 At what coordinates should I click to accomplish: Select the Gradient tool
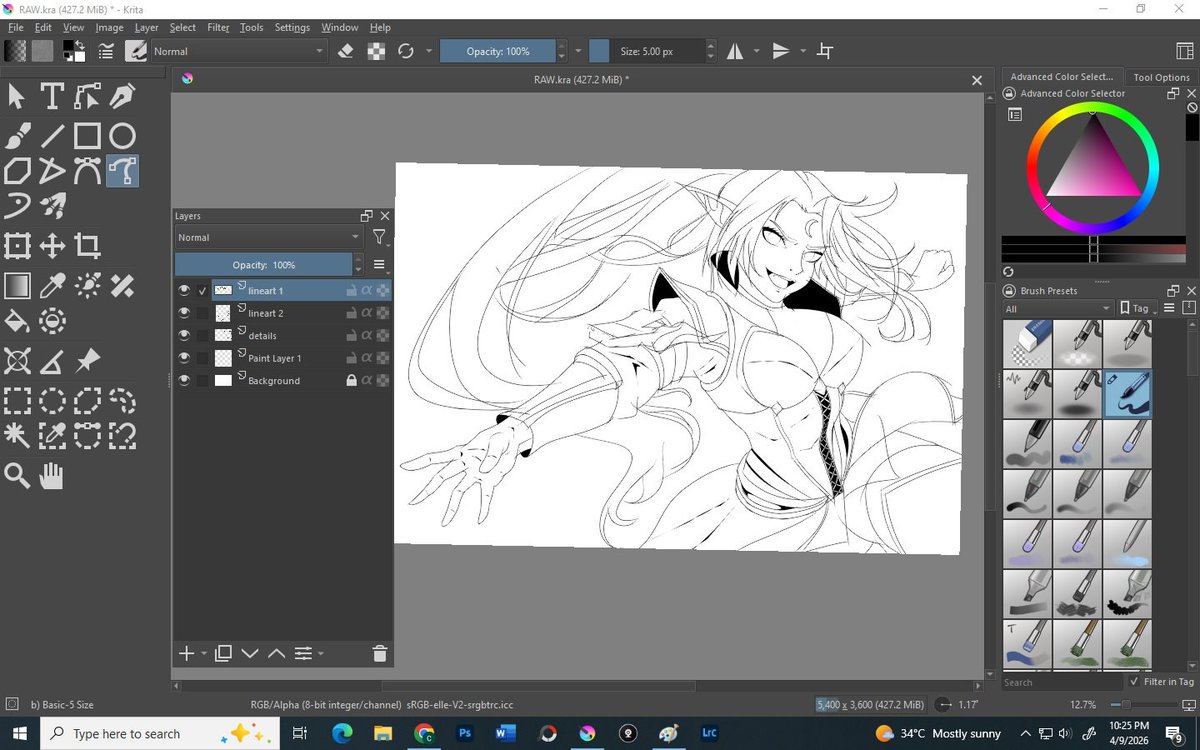(x=17, y=286)
